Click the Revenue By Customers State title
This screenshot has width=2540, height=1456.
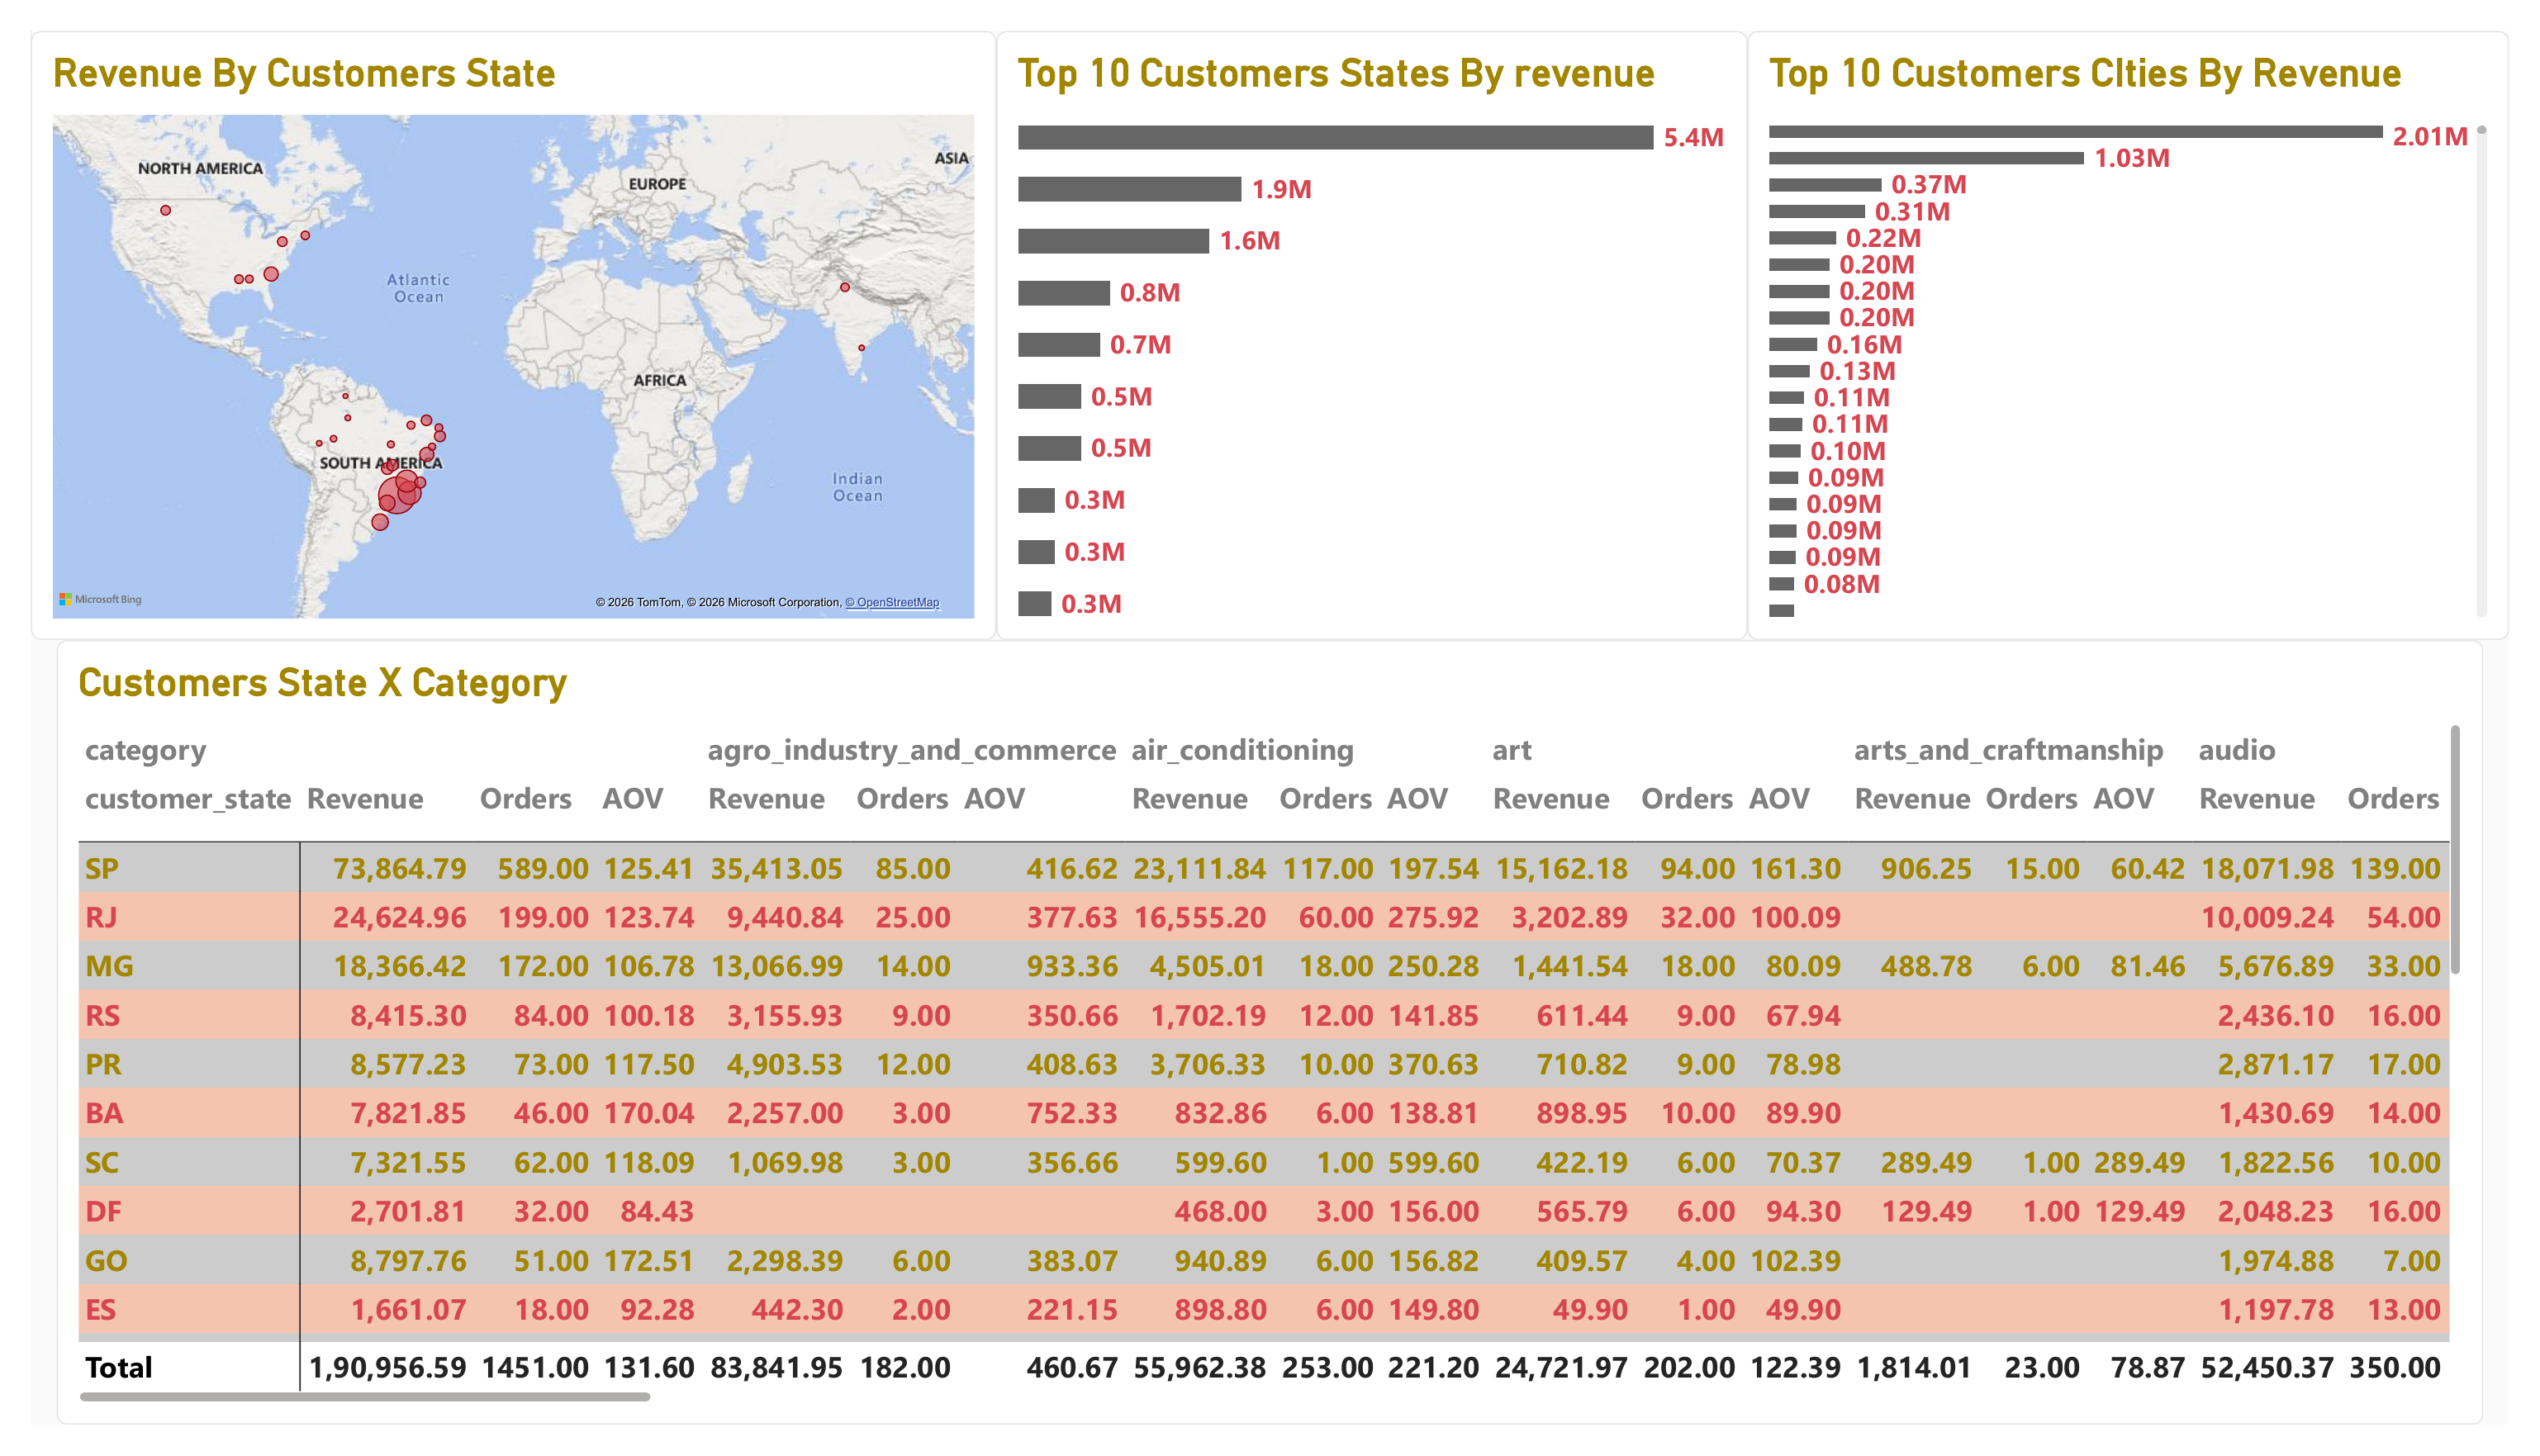click(x=304, y=73)
